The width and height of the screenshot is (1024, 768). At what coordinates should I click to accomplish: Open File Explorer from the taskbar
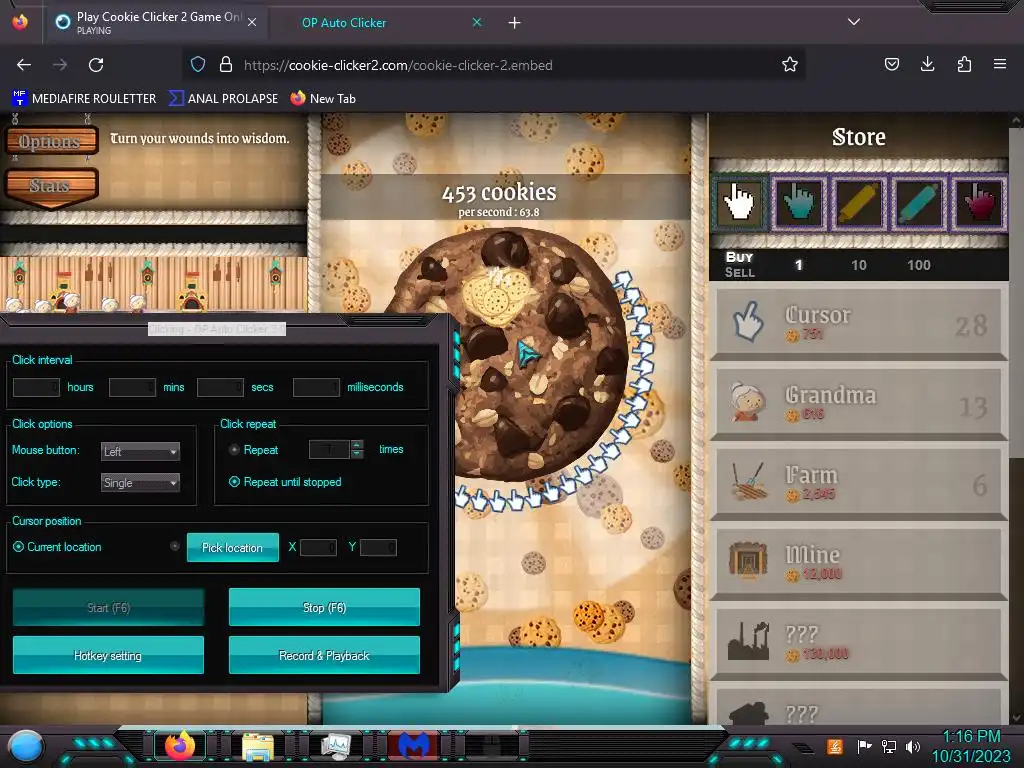pyautogui.click(x=258, y=746)
